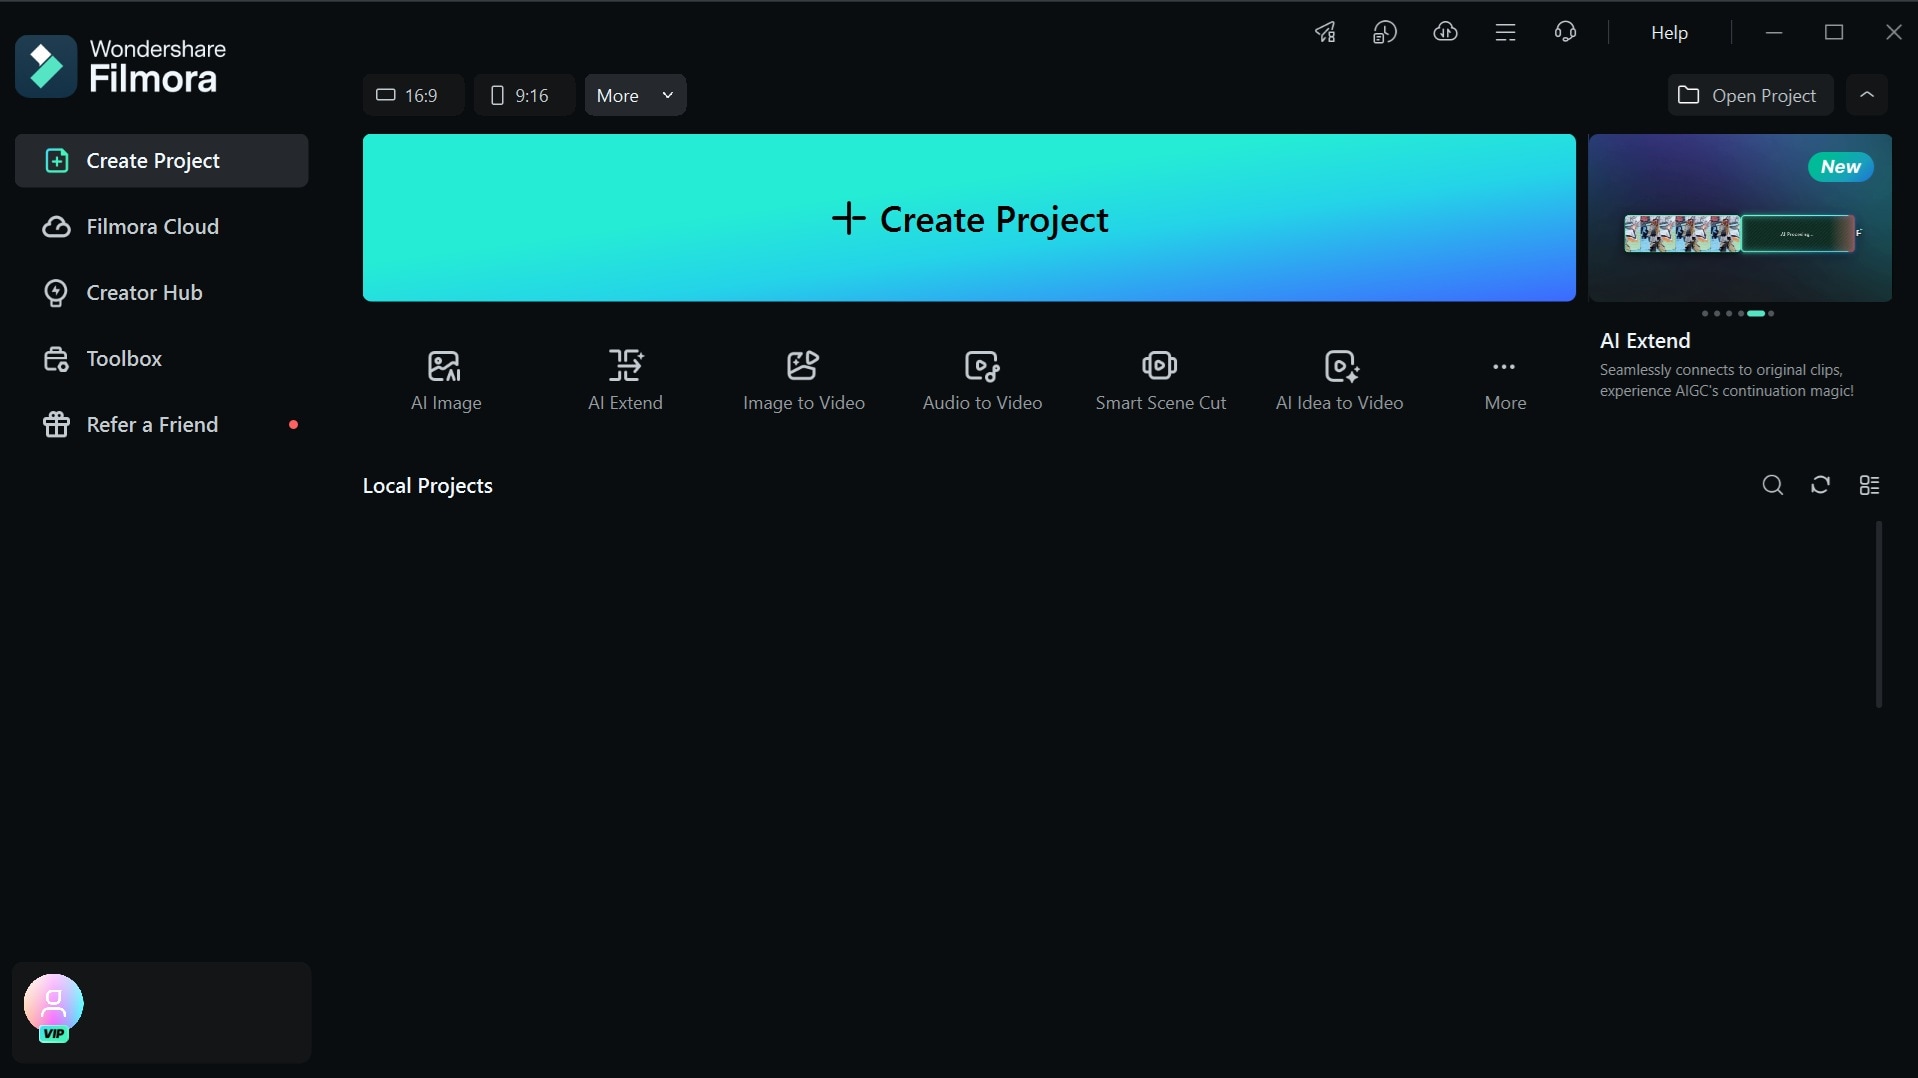Open the AI Image tool
The height and width of the screenshot is (1078, 1918).
[x=446, y=381]
